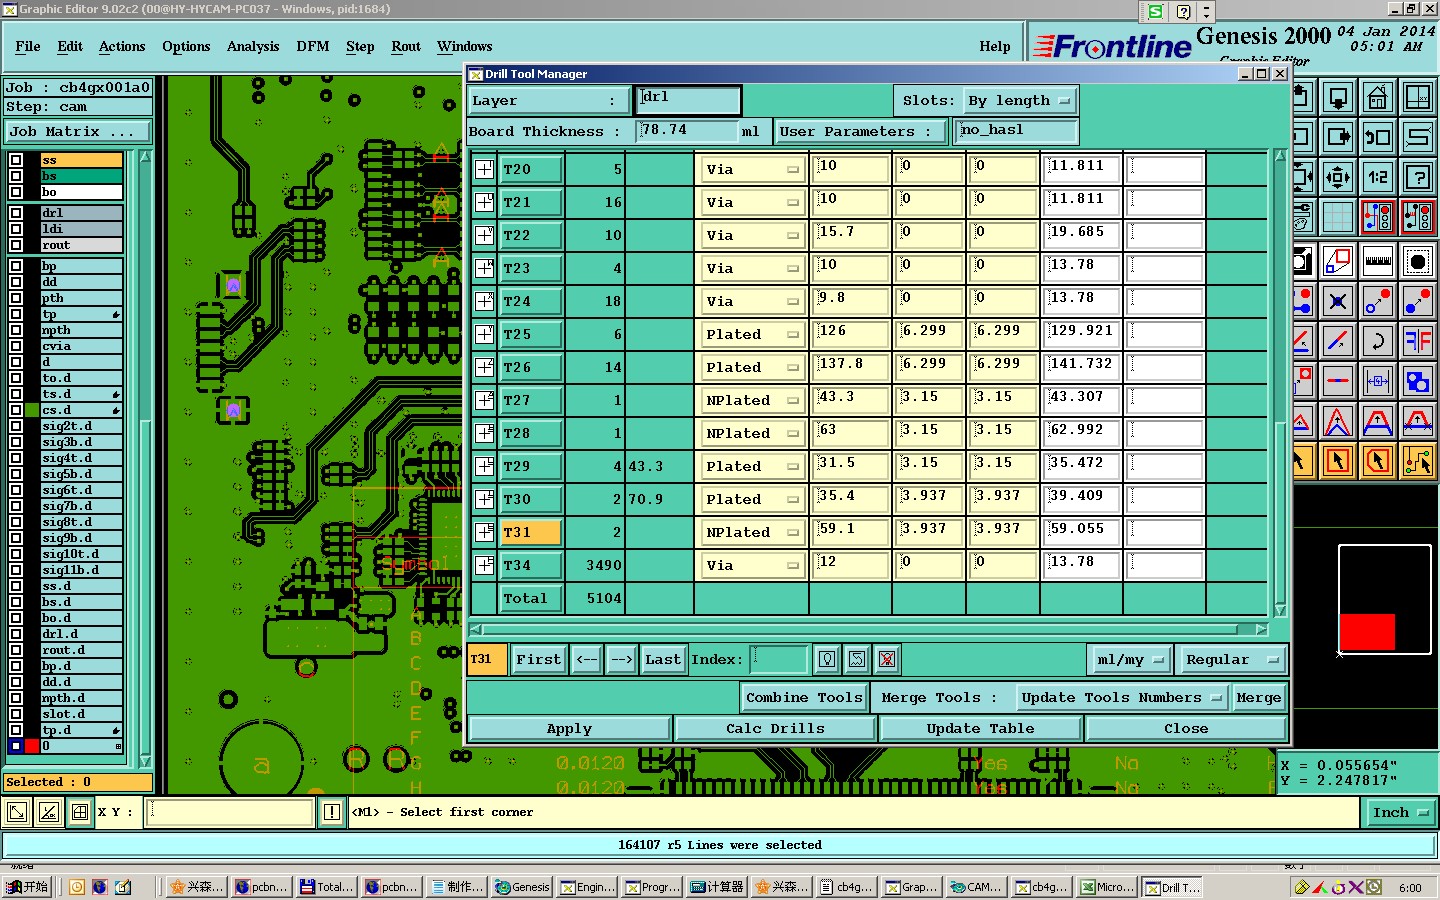Click the Job Matrix button
Viewport: 1440px width, 900px height.
[x=78, y=132]
